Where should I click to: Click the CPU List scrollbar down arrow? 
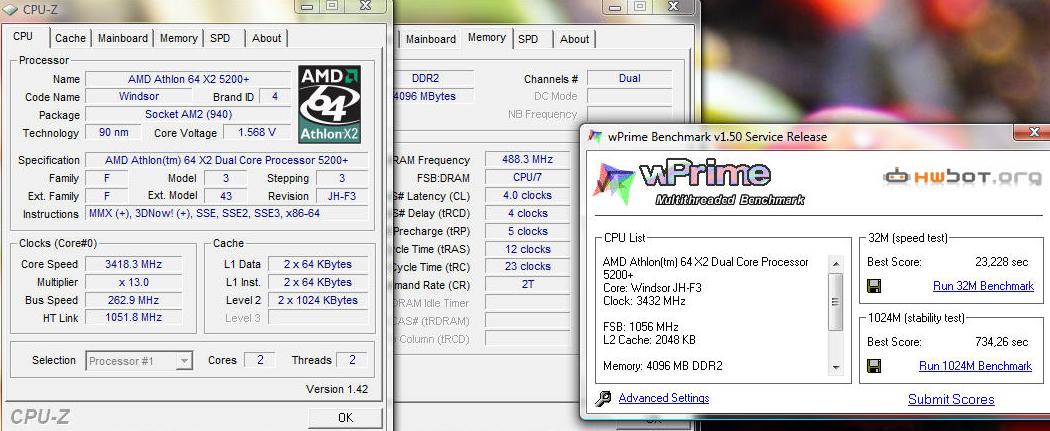pos(836,367)
